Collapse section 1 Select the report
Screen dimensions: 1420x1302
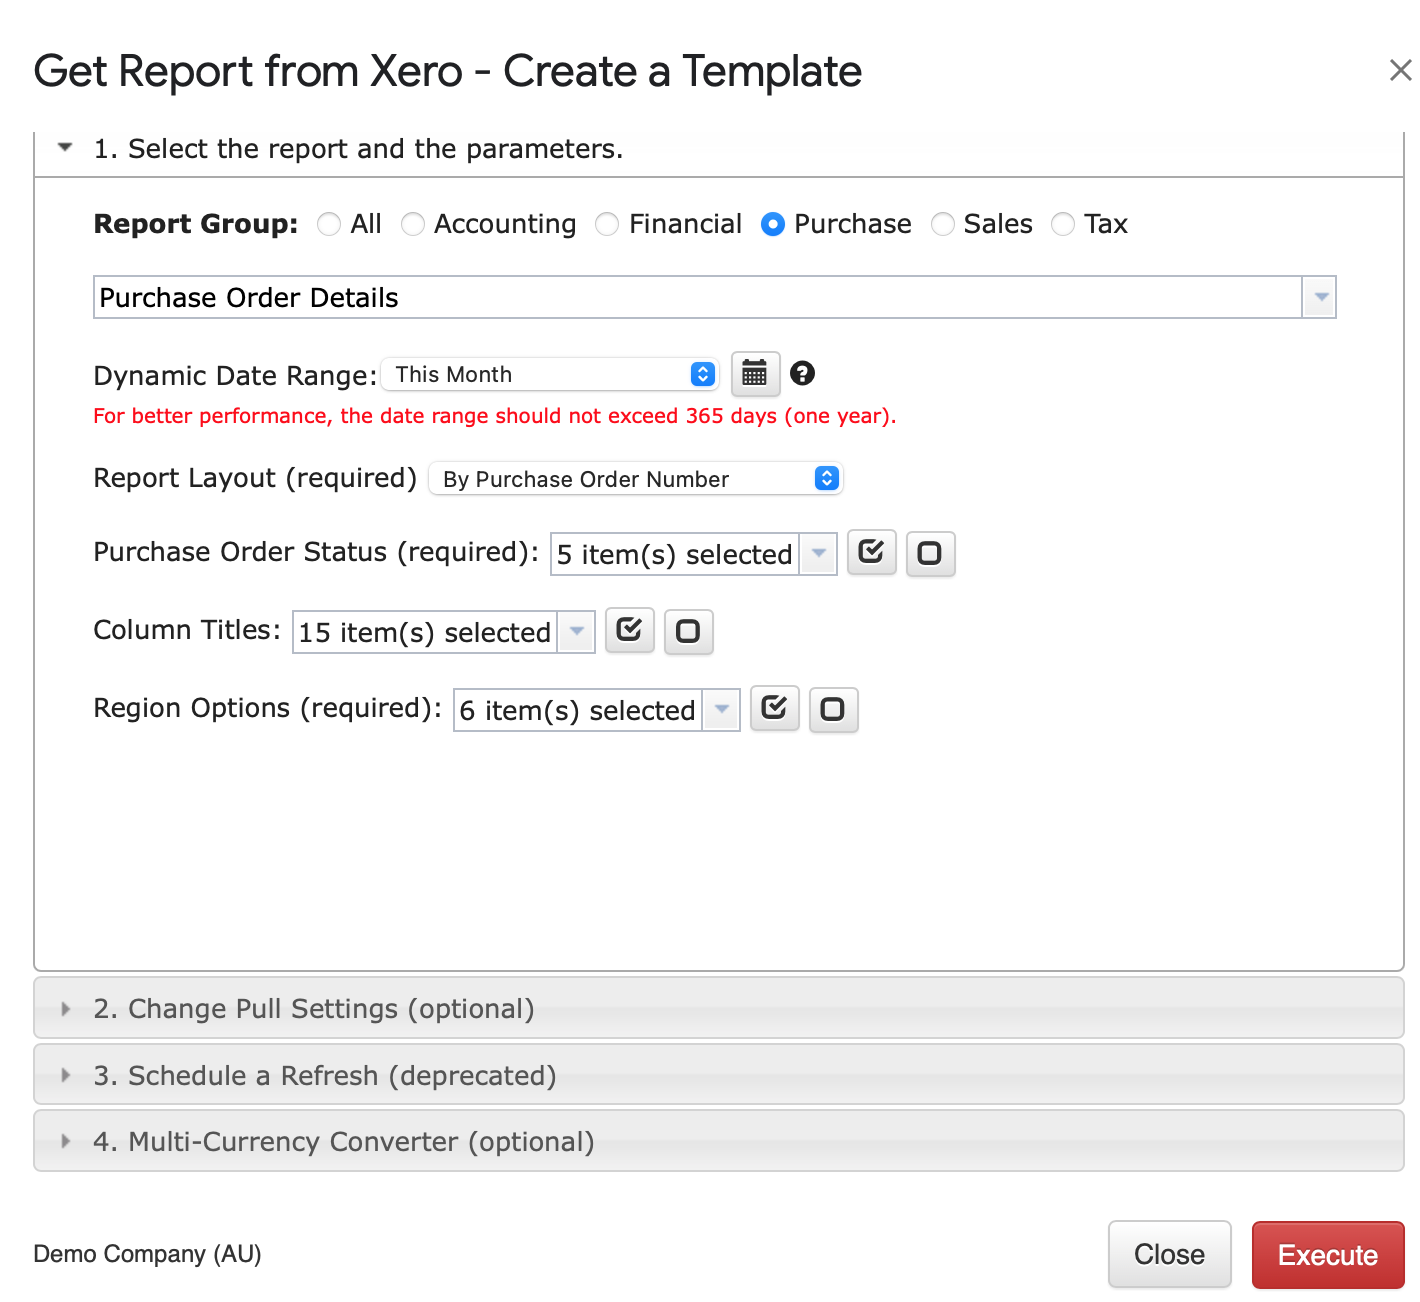pos(719,149)
